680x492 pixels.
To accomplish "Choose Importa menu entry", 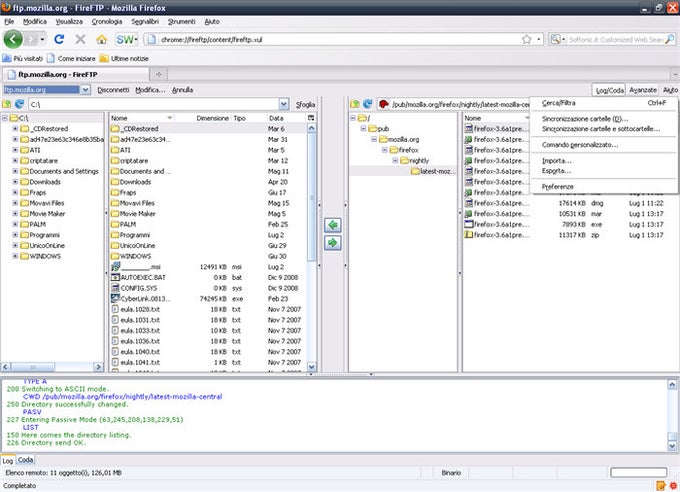I will (603, 161).
